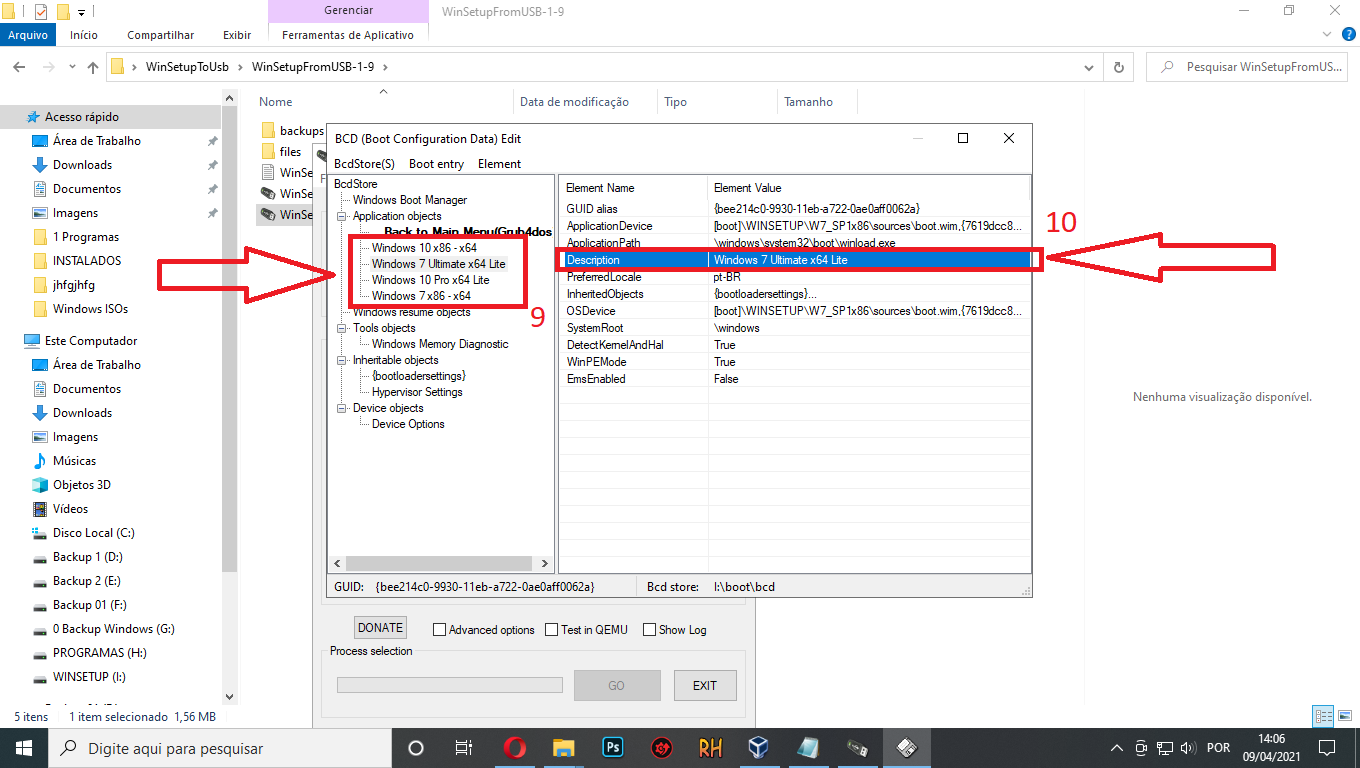This screenshot has height=768, width=1360.
Task: Enable the Advanced options checkbox
Action: tap(439, 630)
